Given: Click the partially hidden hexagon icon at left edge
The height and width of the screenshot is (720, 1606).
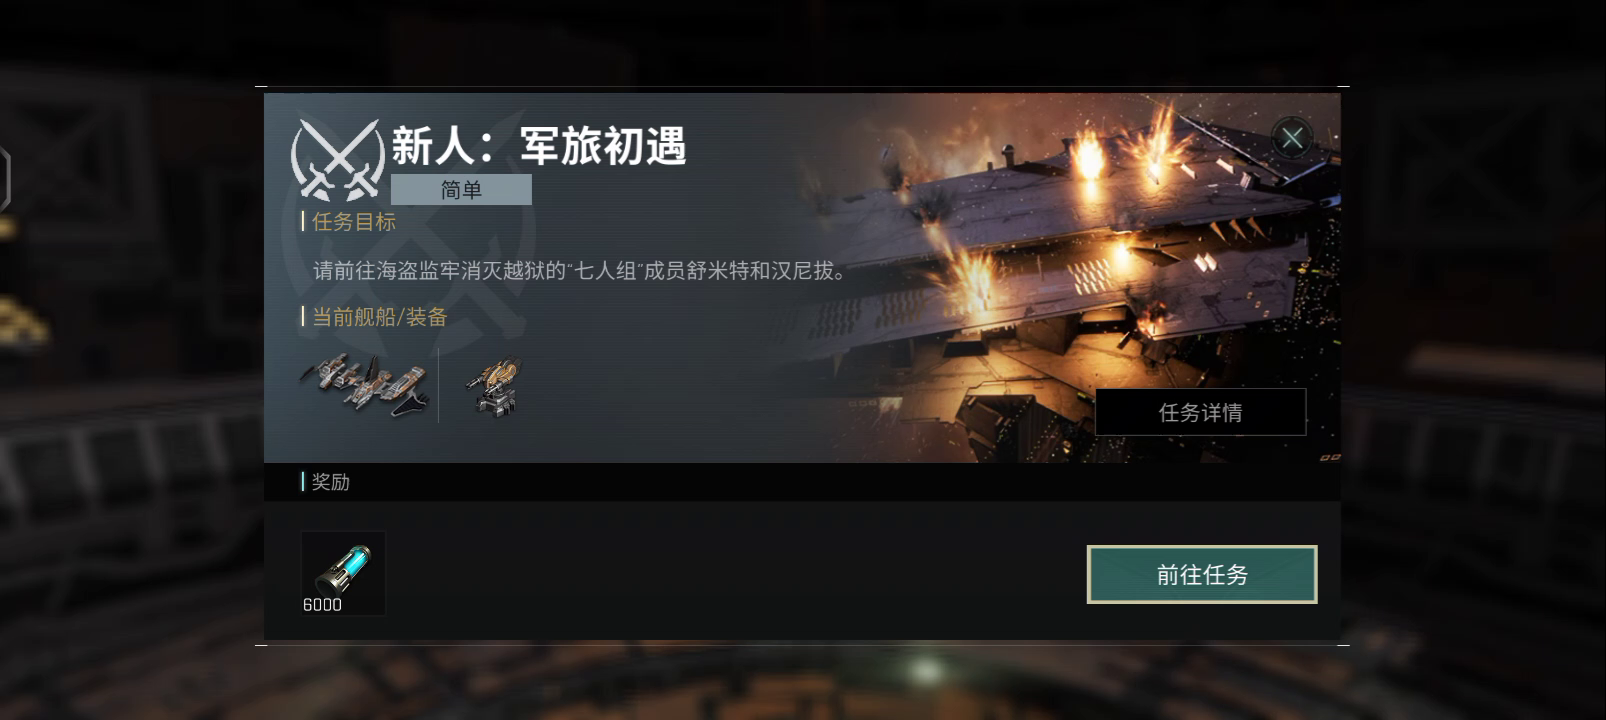Looking at the screenshot, I should click(x=5, y=180).
